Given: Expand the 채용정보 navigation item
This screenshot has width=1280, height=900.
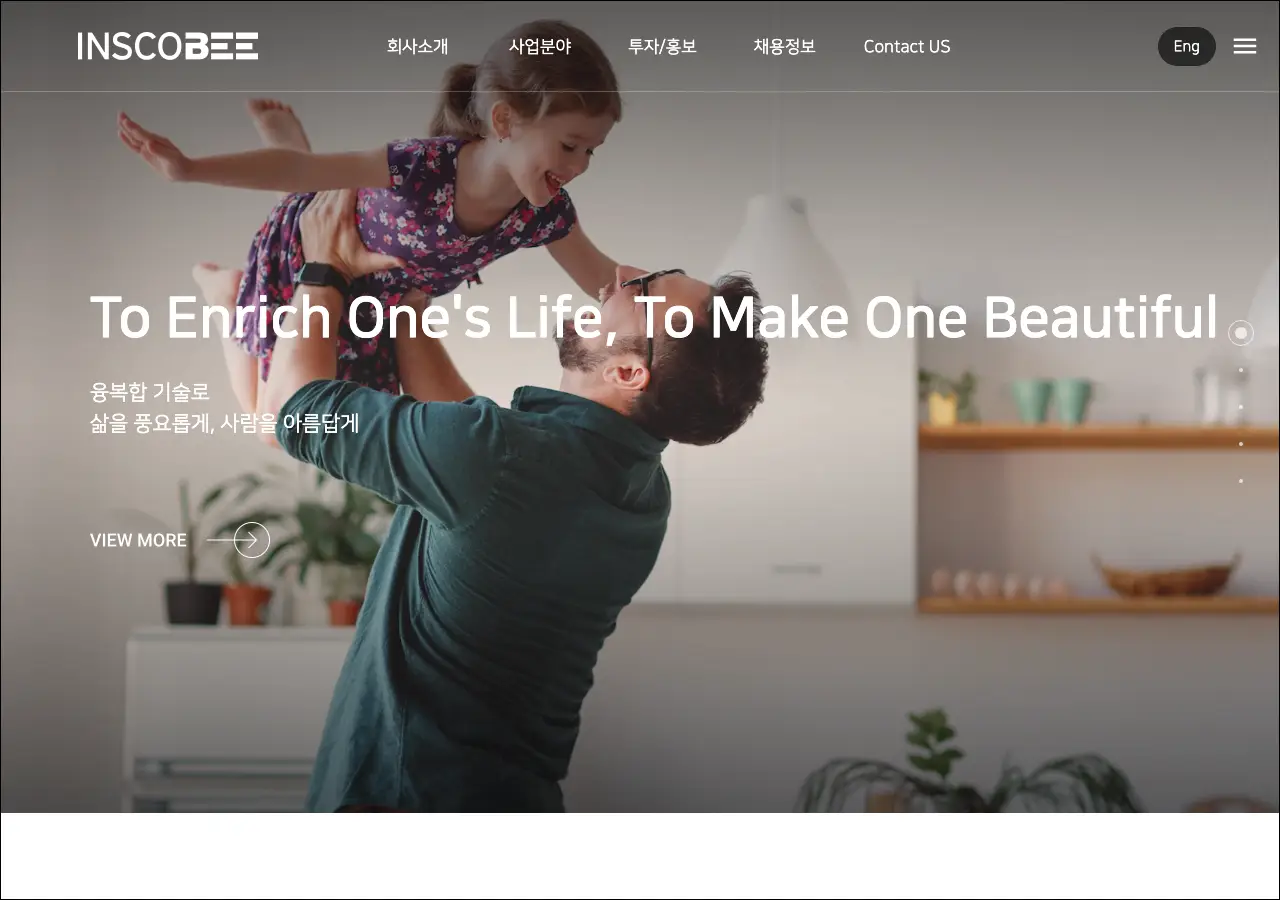Looking at the screenshot, I should point(784,46).
